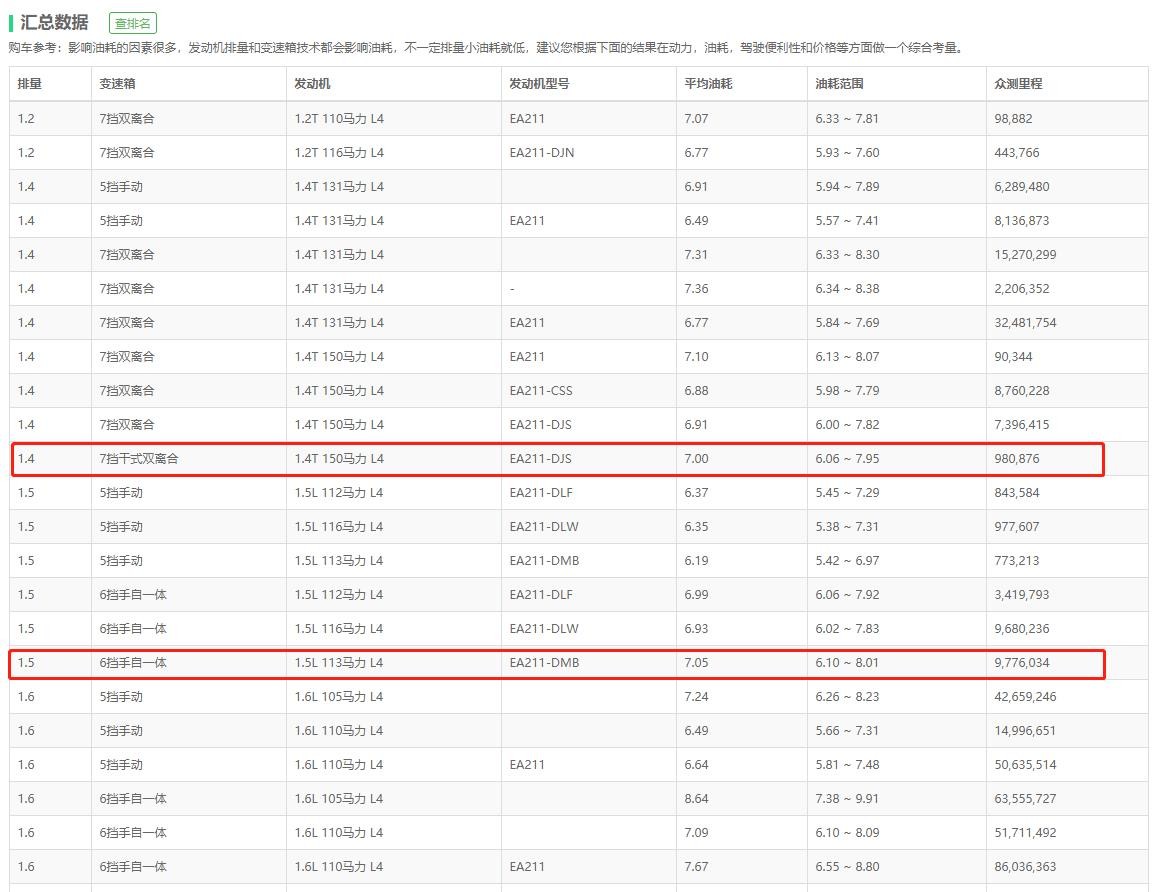Click mileage value 9,680,236
Image resolution: width=1155 pixels, height=892 pixels.
(1022, 628)
